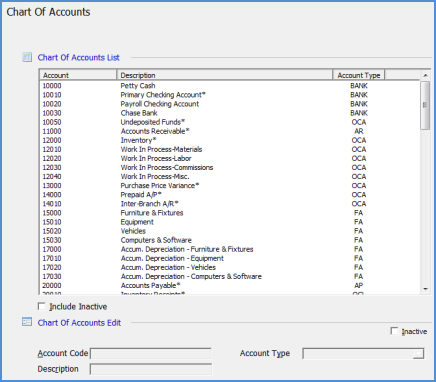Select the Inter-Branch A/R row
The height and width of the screenshot is (382, 436).
[x=230, y=204]
